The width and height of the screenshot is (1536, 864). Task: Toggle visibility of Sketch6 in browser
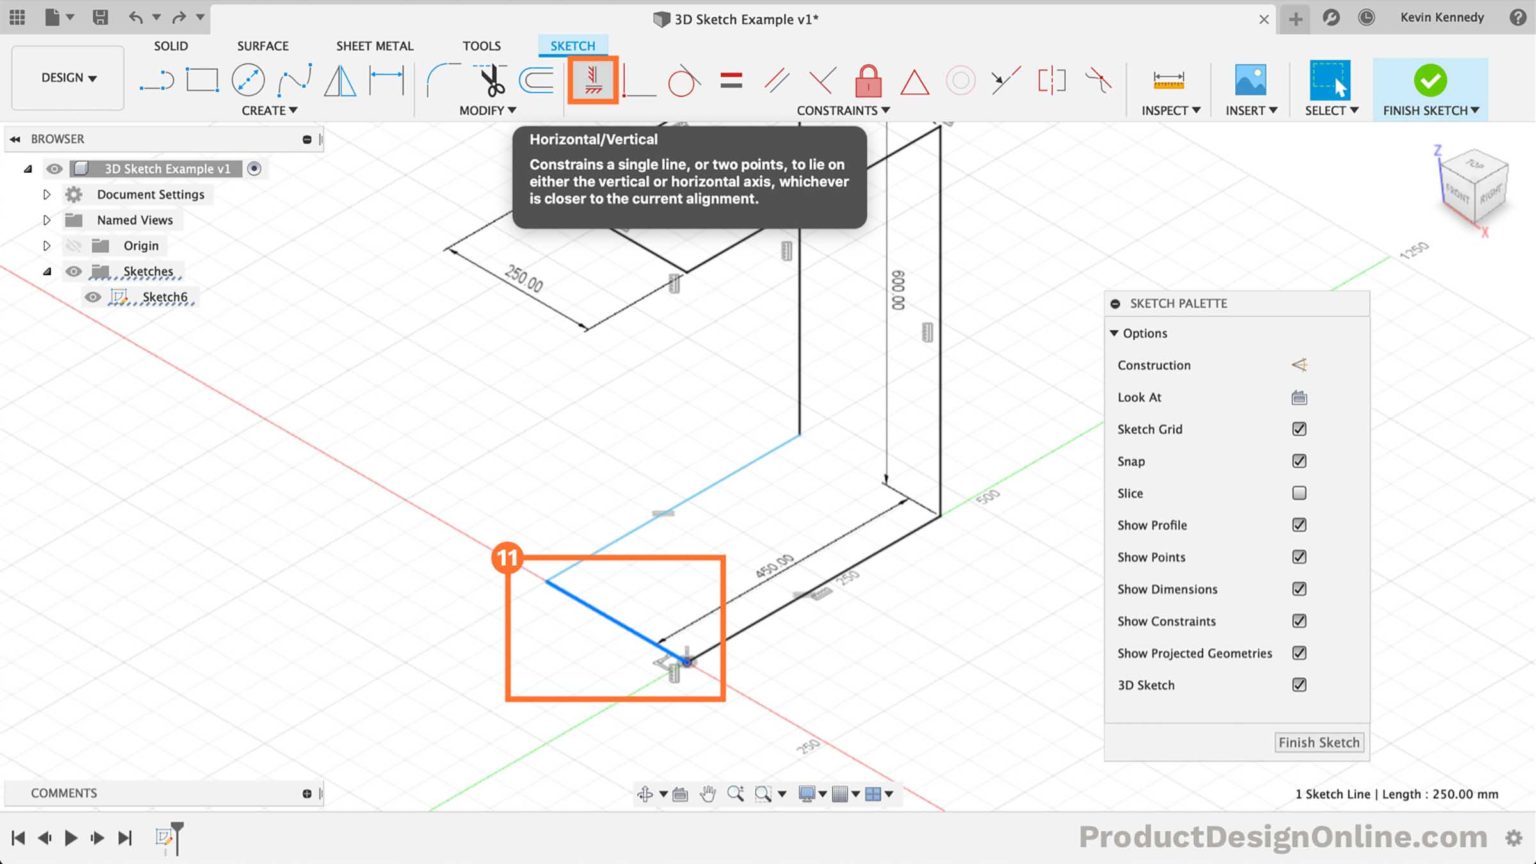[92, 297]
